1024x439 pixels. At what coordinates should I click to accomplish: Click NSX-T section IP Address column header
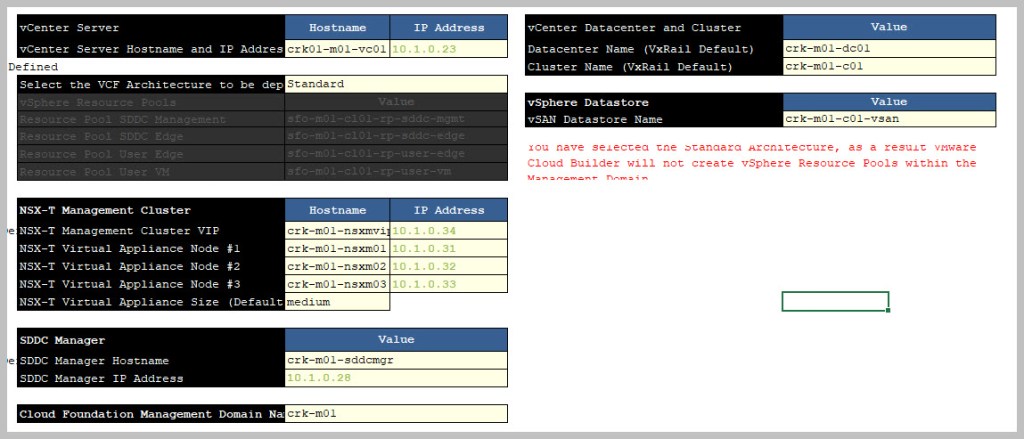point(449,210)
